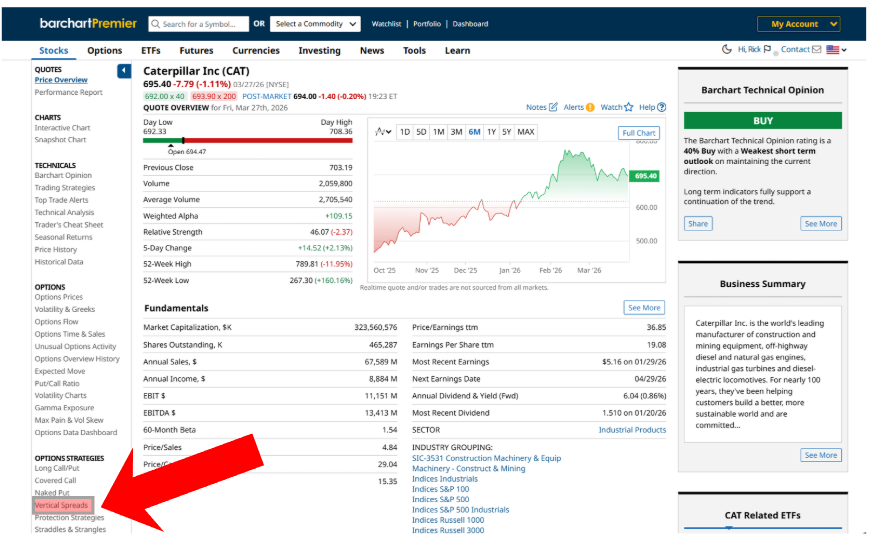Expand the My Account menu
The image size is (870, 549).
point(798,24)
